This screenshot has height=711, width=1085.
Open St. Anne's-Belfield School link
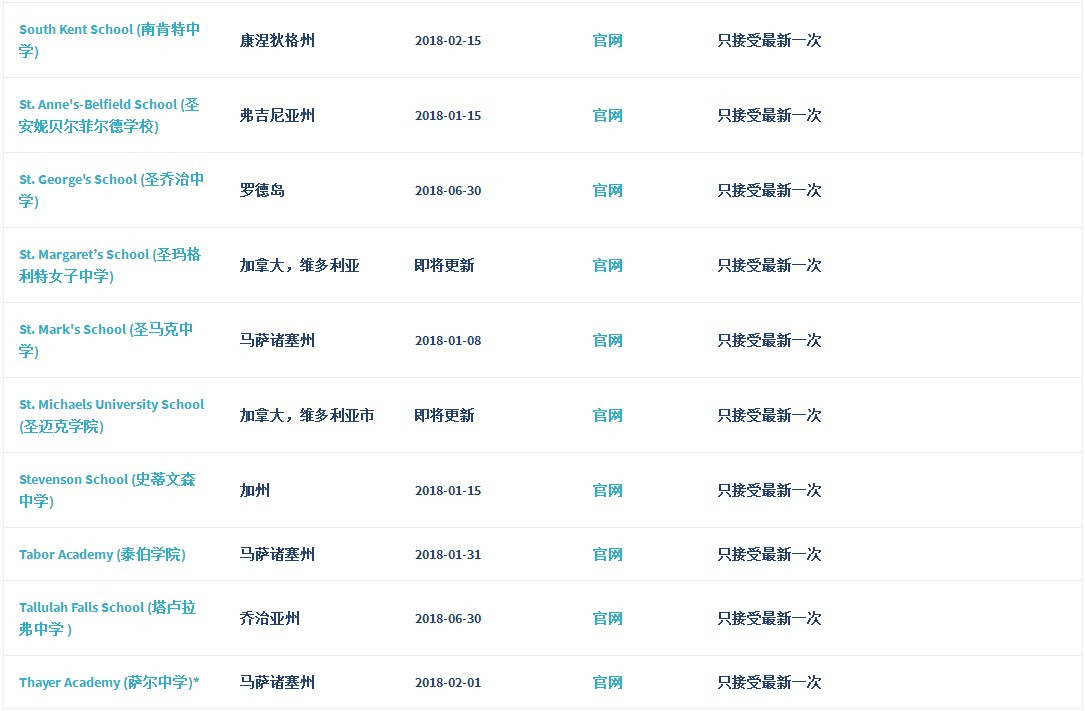point(109,116)
